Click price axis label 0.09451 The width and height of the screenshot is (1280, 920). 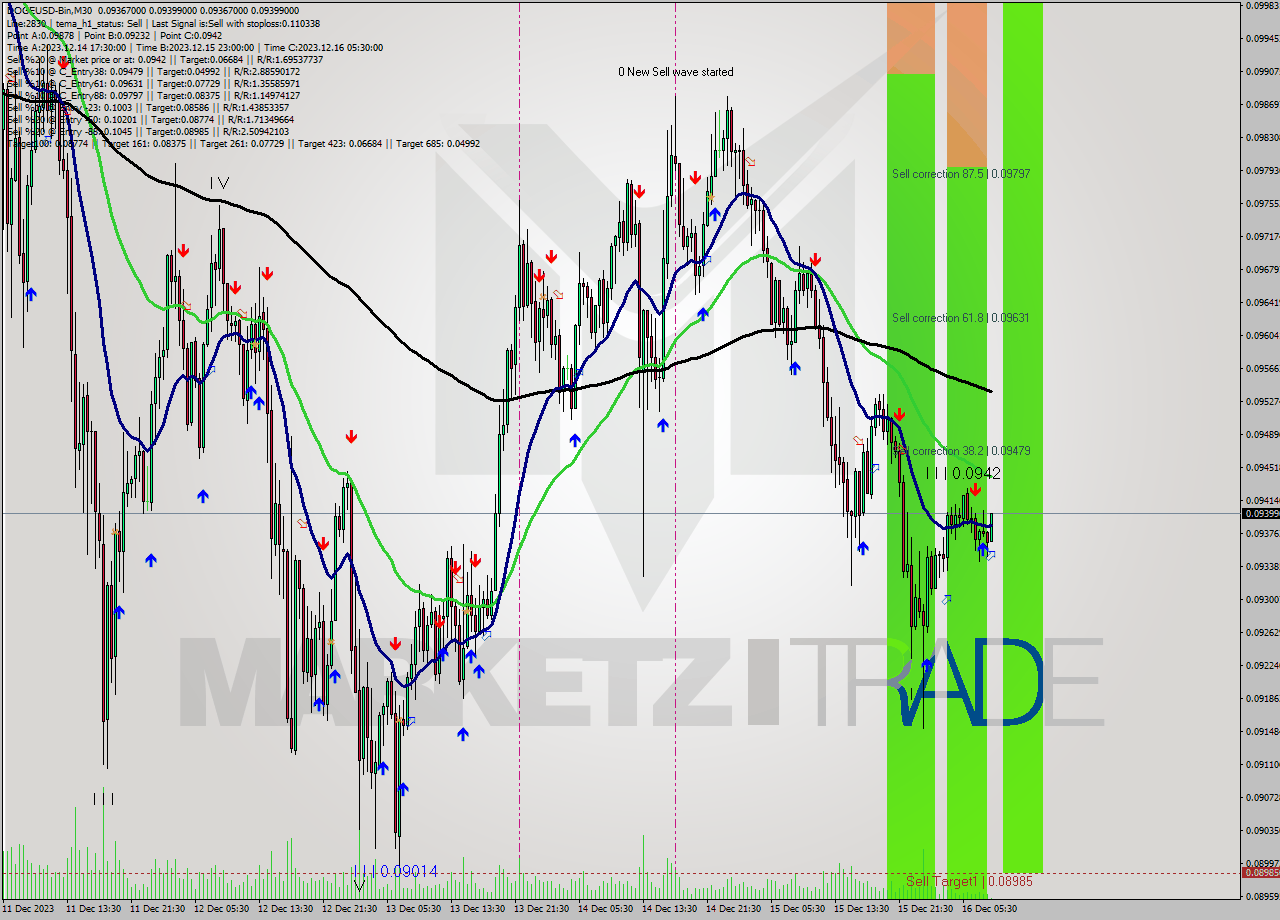point(1262,467)
